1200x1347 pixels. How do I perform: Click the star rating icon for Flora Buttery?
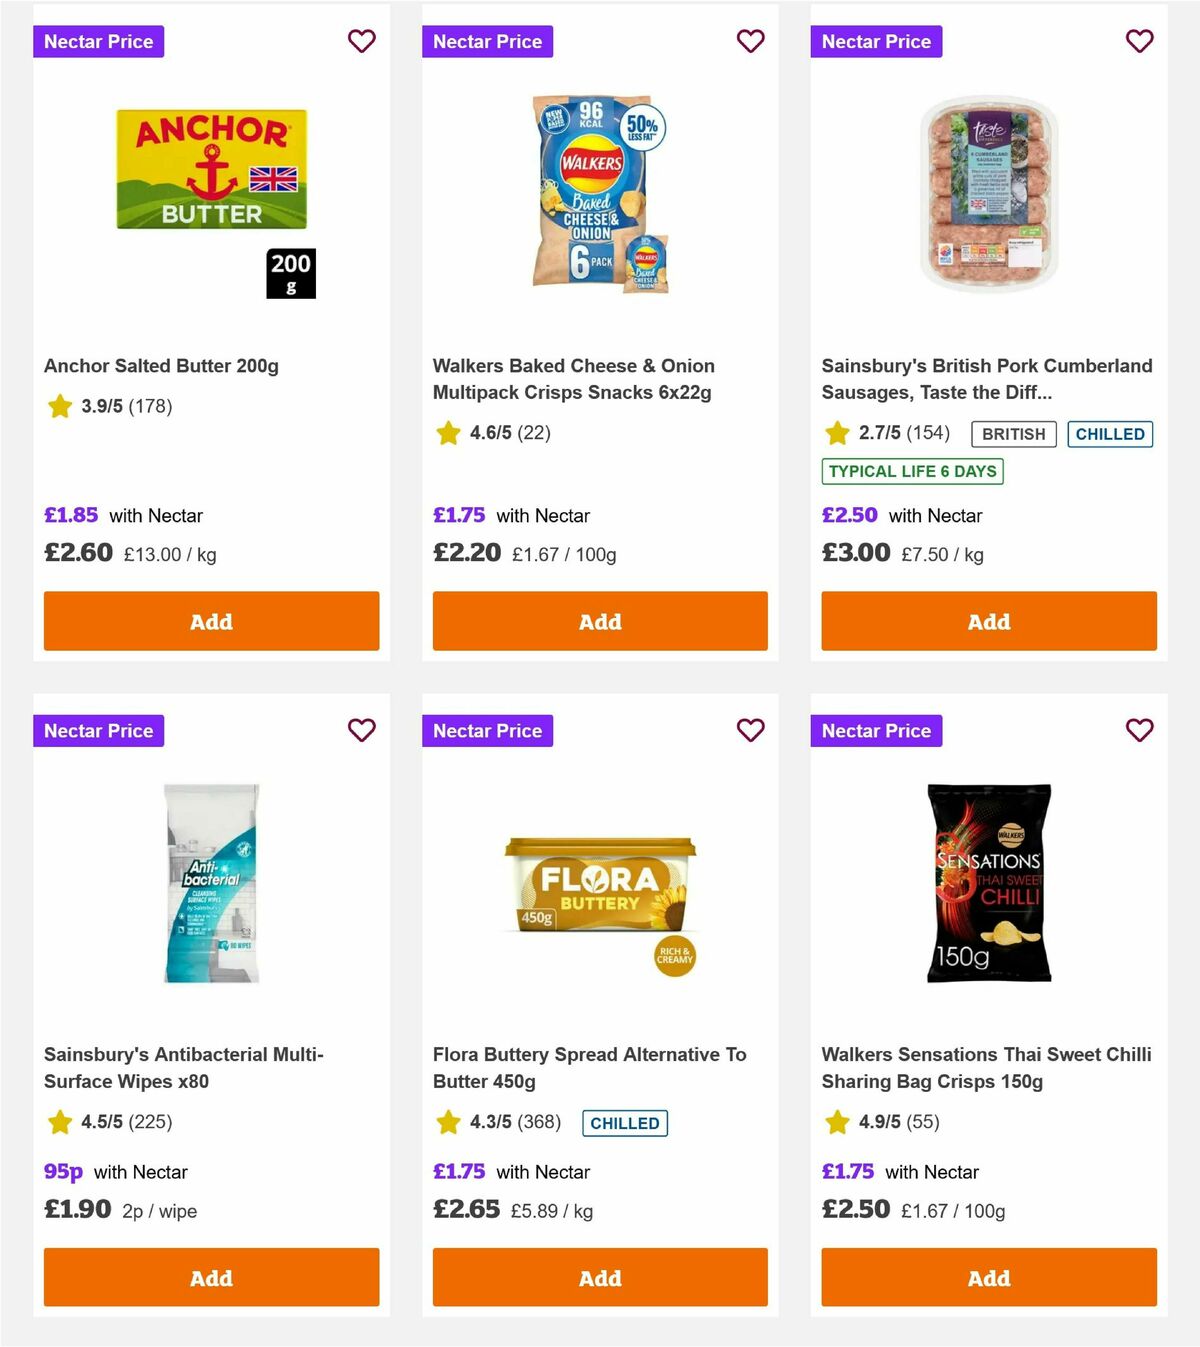coord(447,1122)
